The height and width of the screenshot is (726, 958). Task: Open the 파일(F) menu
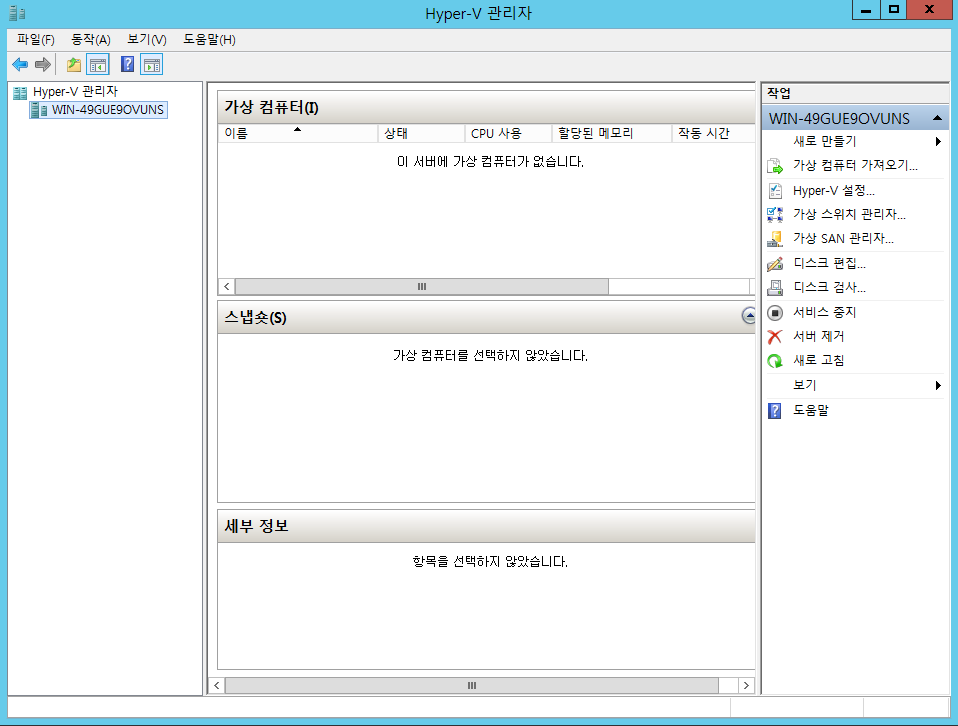pos(35,40)
